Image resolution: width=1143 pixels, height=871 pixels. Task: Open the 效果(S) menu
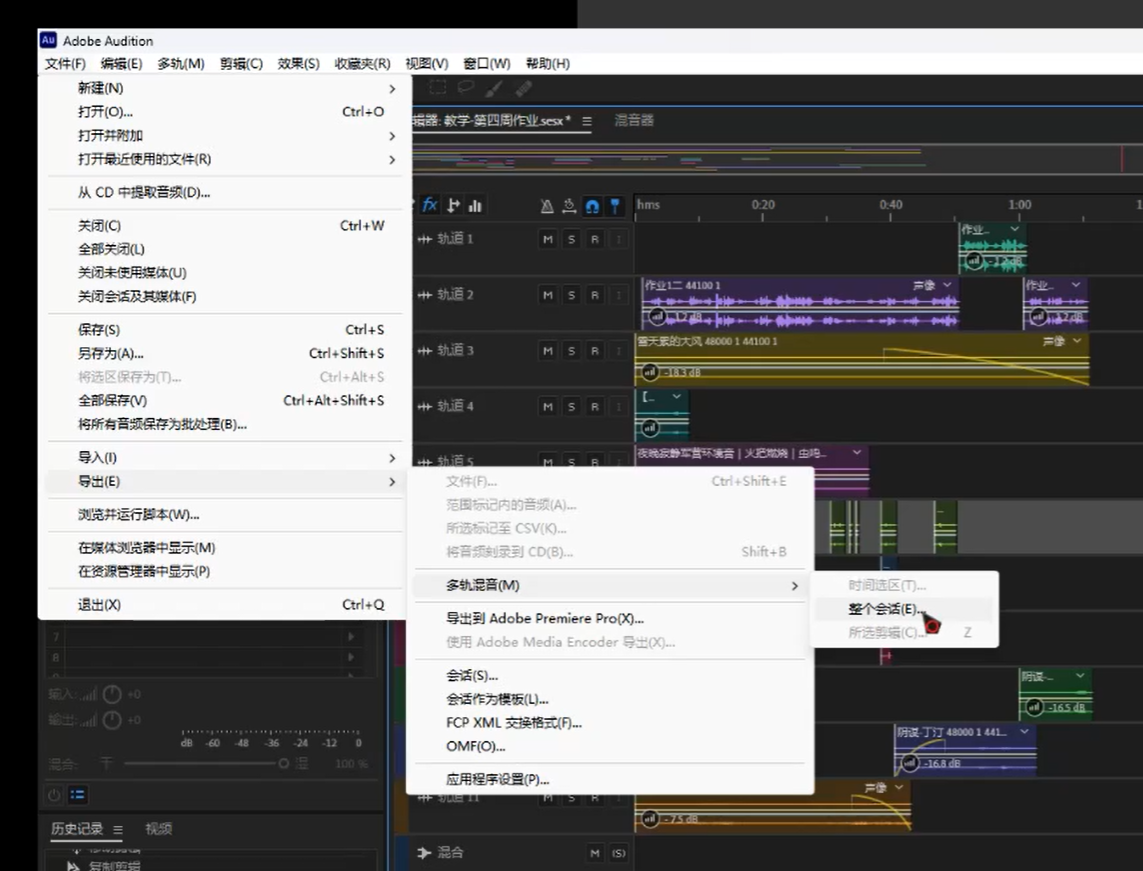(x=298, y=63)
